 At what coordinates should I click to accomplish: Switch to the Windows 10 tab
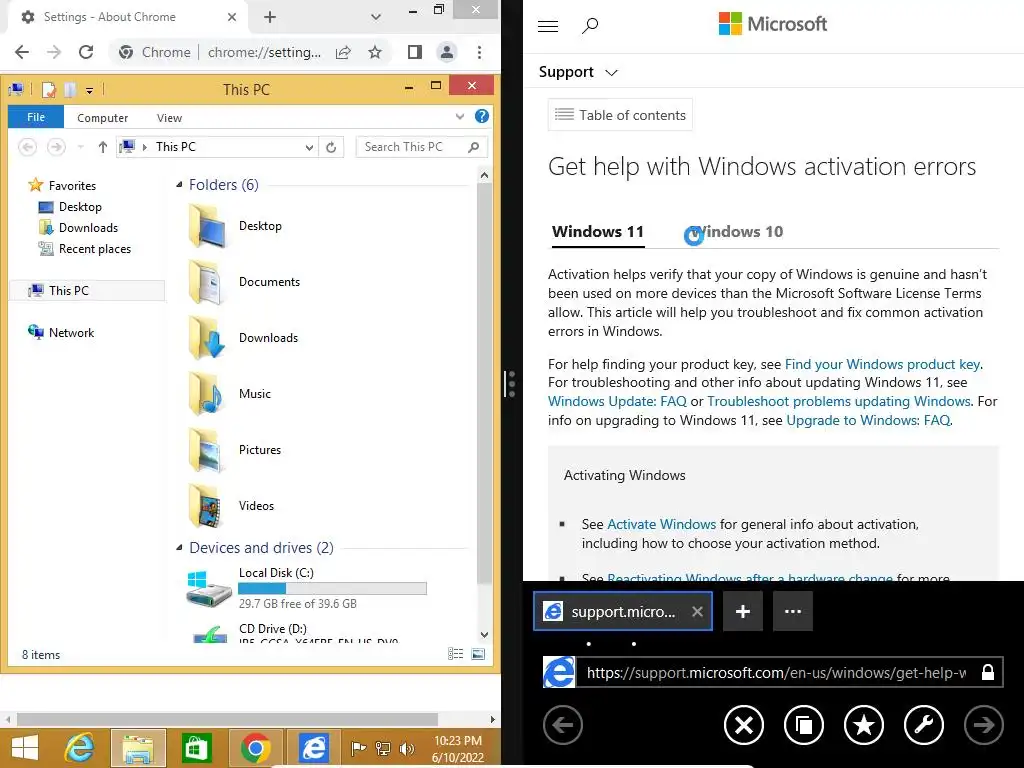[x=735, y=232]
